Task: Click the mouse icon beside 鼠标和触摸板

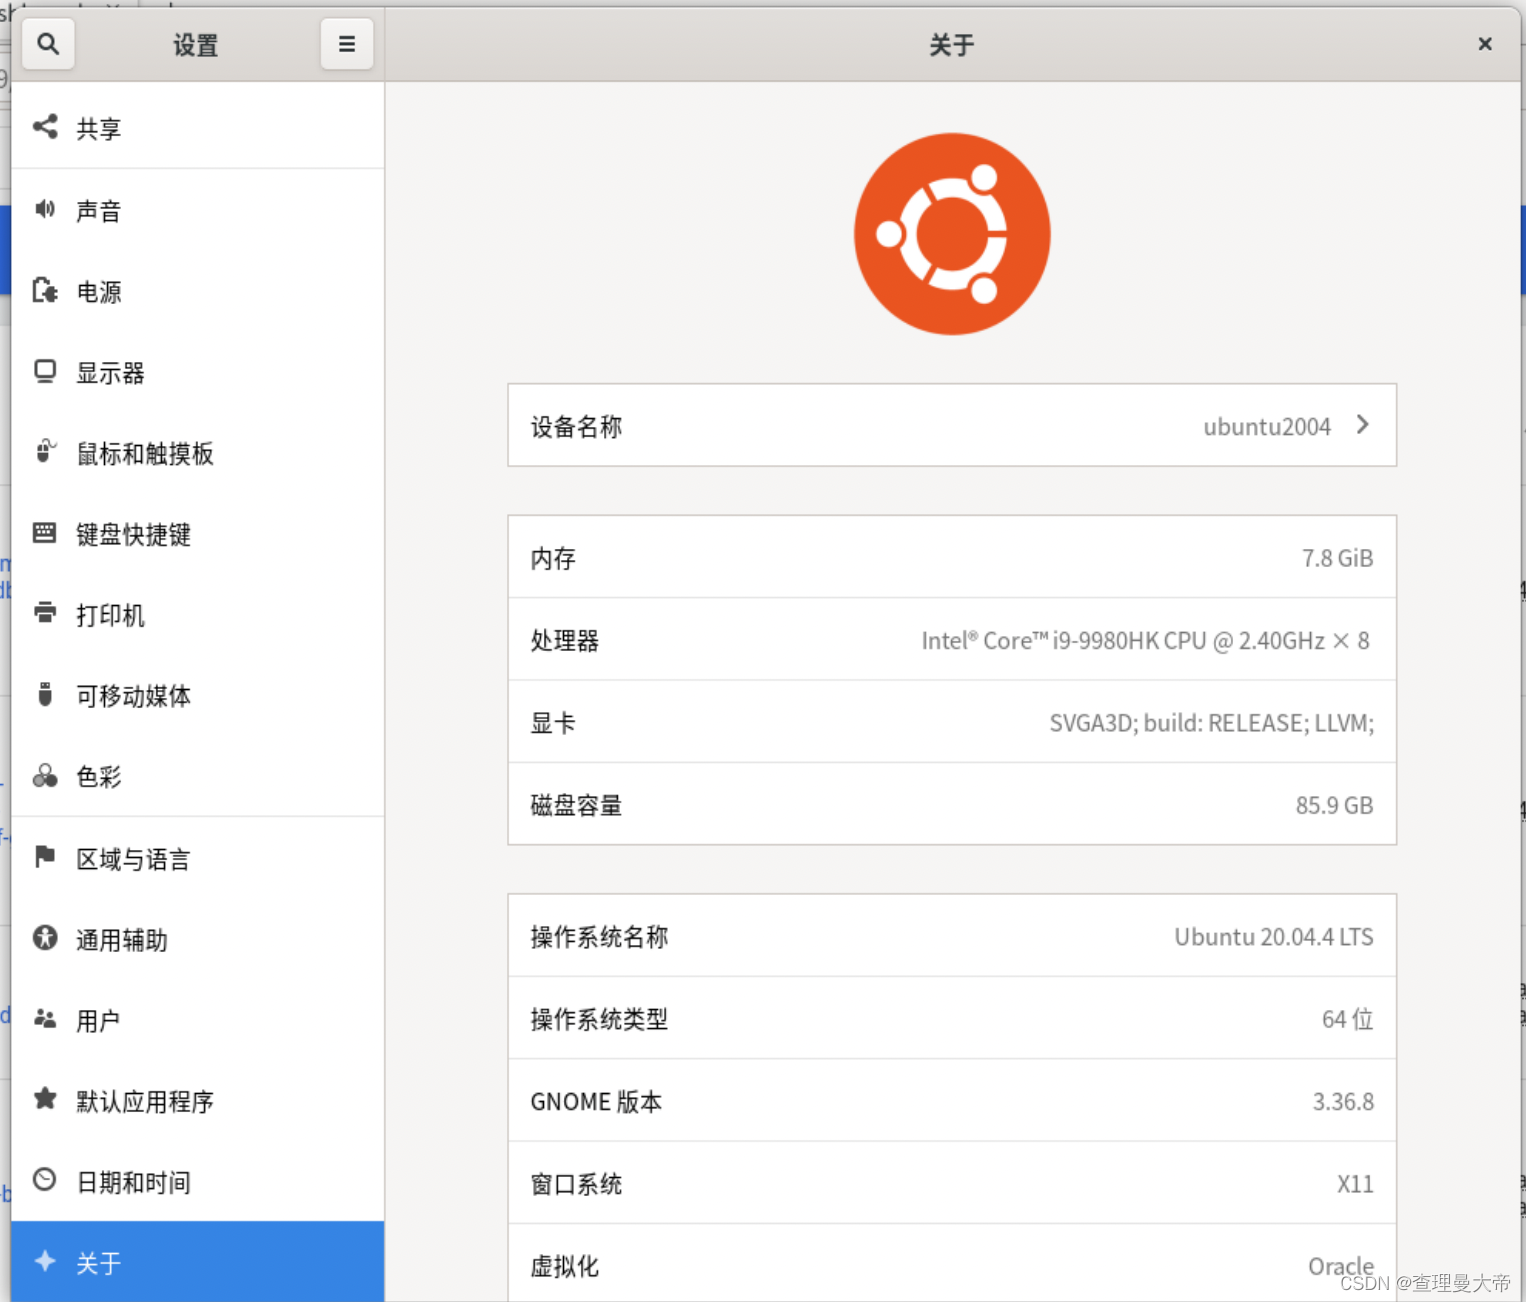Action: click(x=45, y=452)
